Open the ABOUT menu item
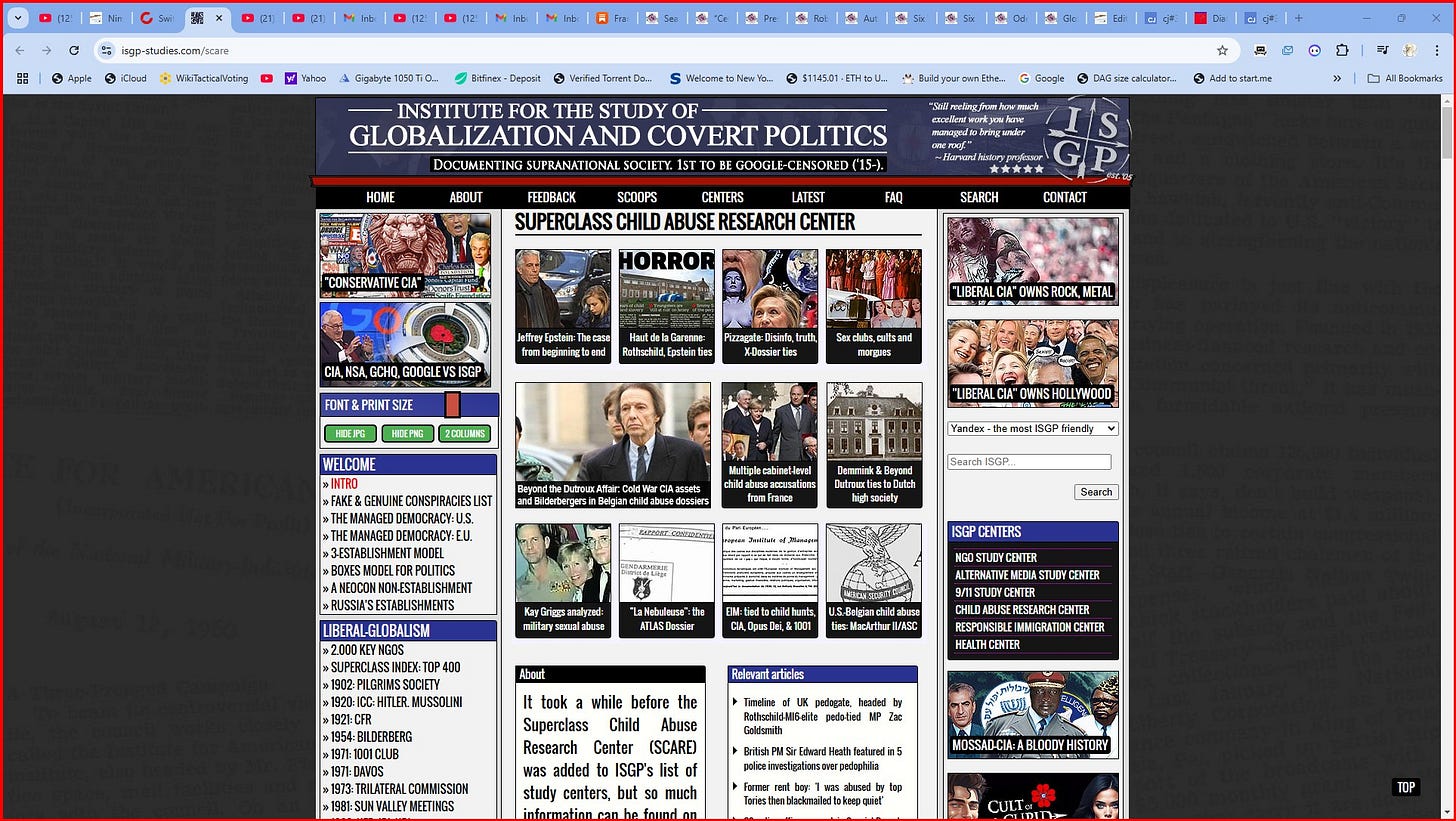 click(466, 197)
